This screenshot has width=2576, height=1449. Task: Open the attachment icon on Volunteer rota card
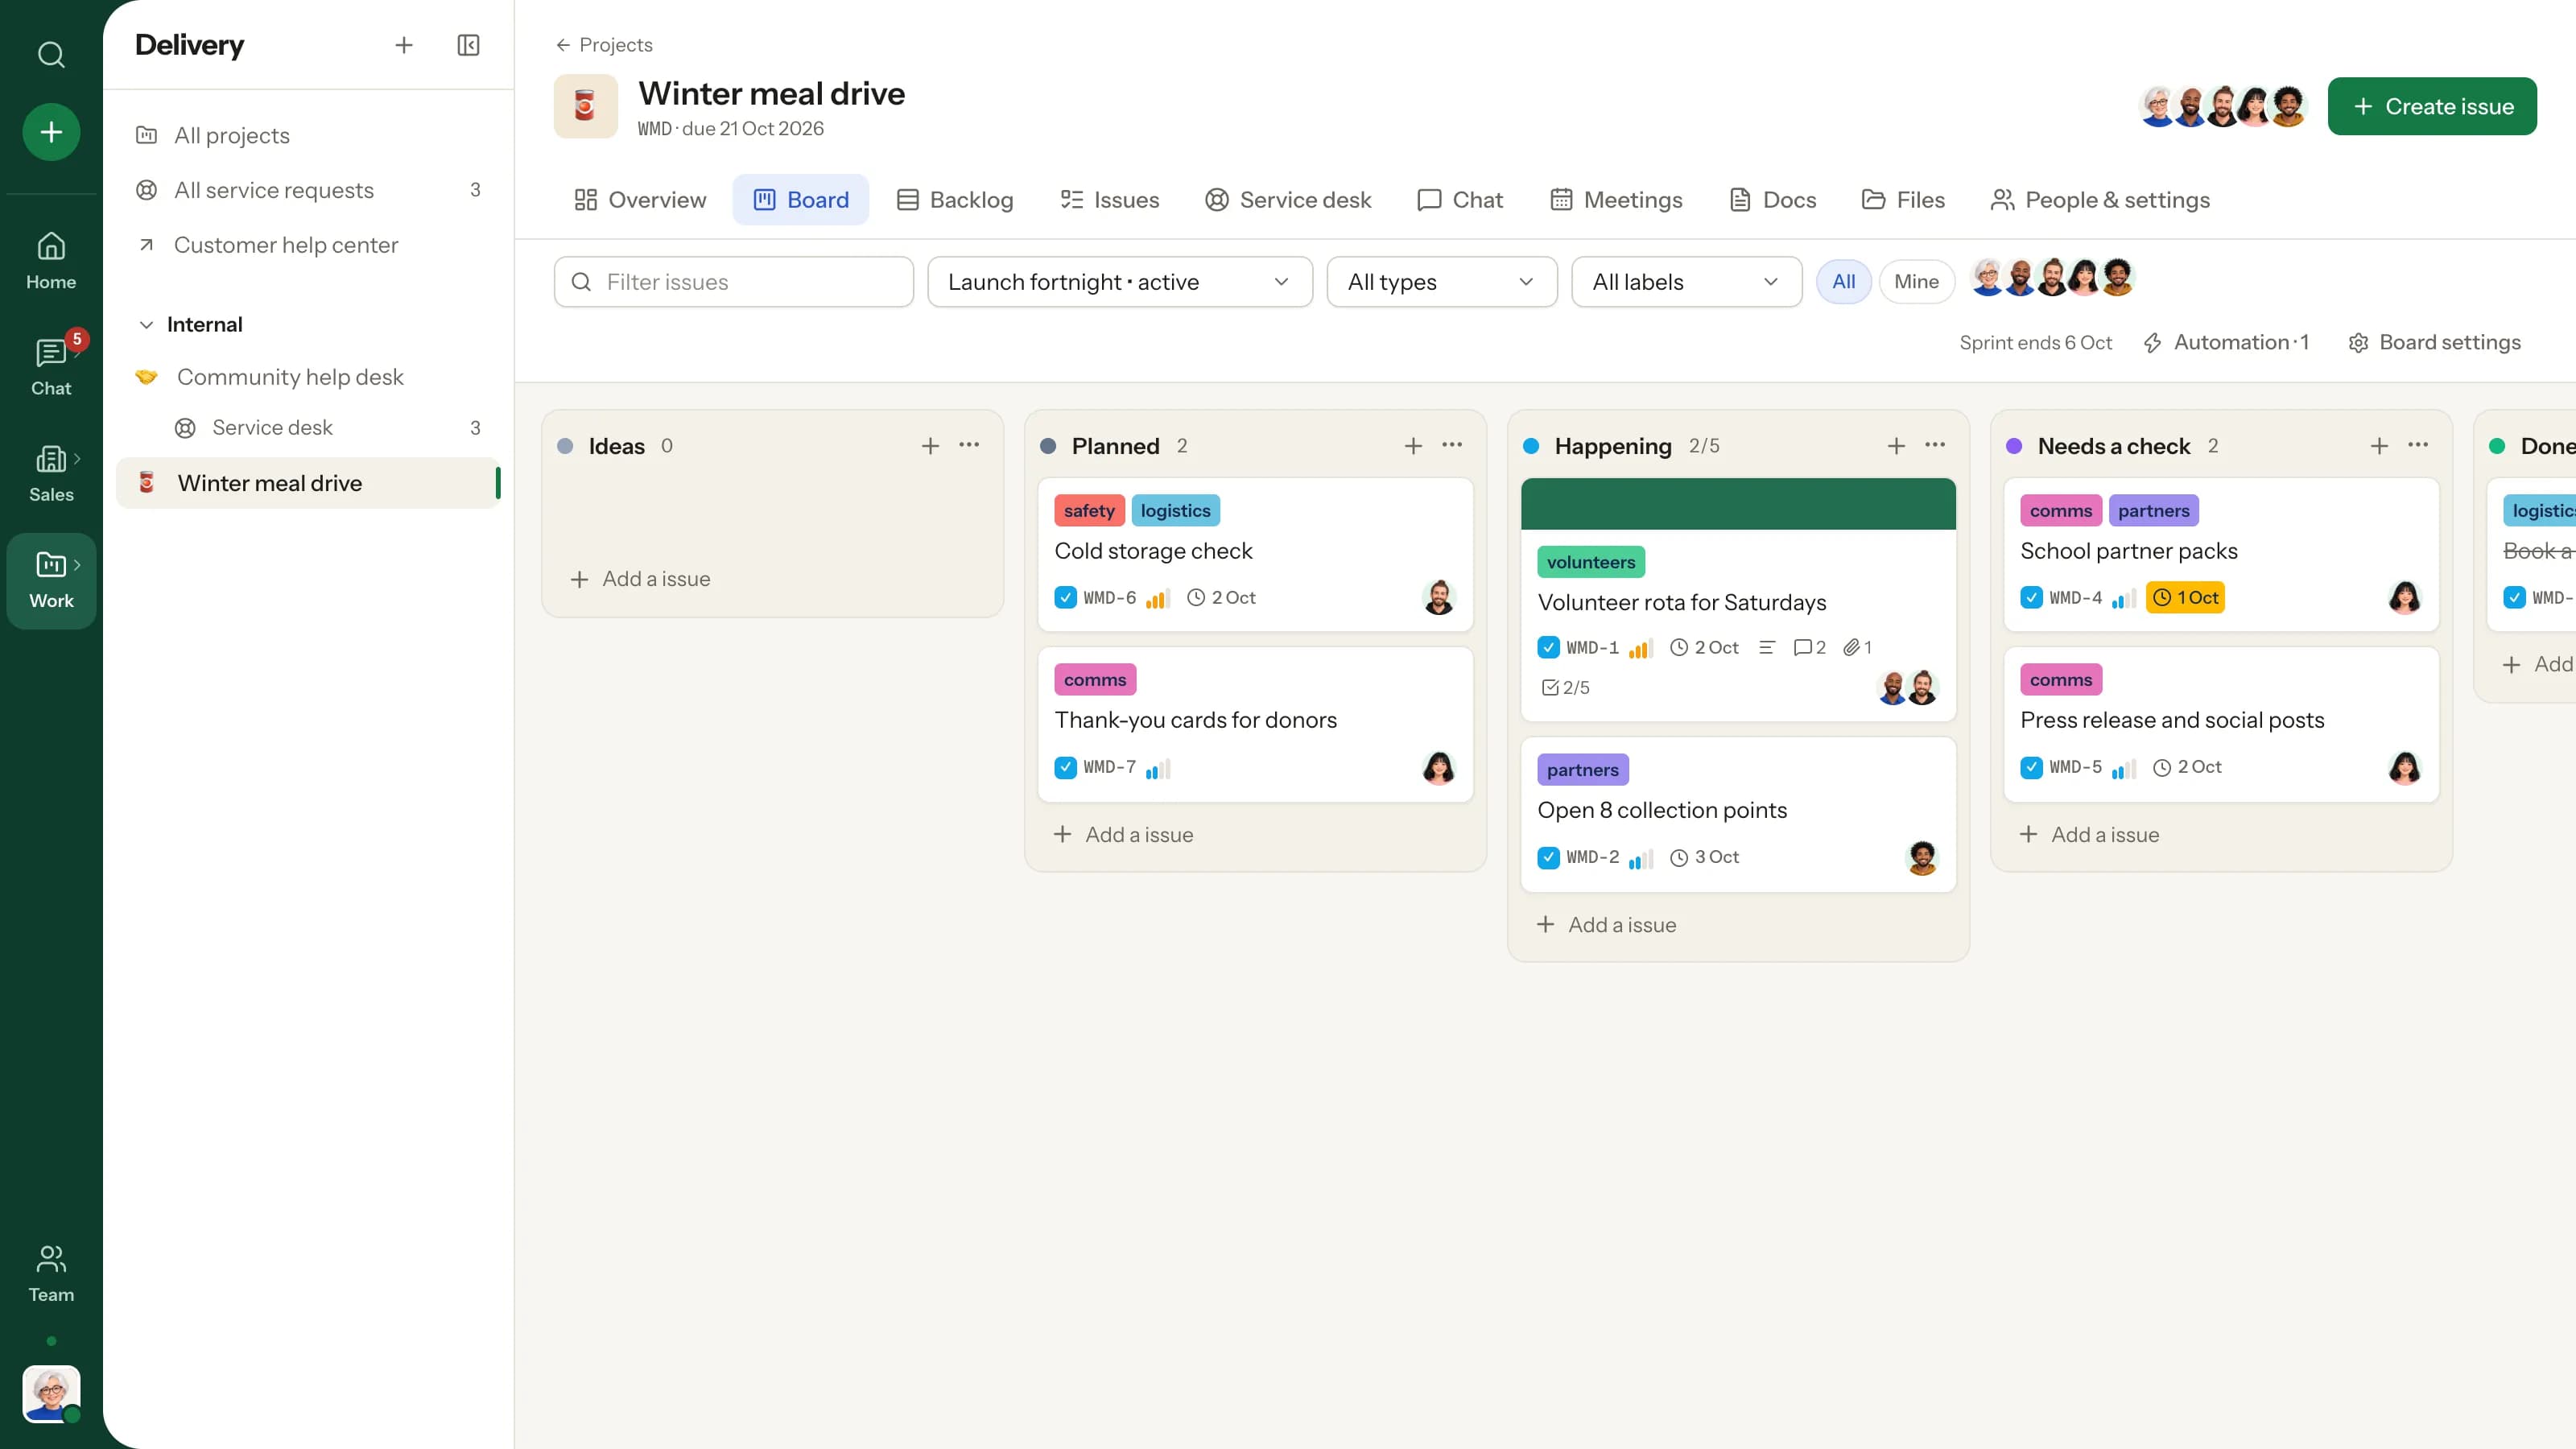pyautogui.click(x=1857, y=647)
